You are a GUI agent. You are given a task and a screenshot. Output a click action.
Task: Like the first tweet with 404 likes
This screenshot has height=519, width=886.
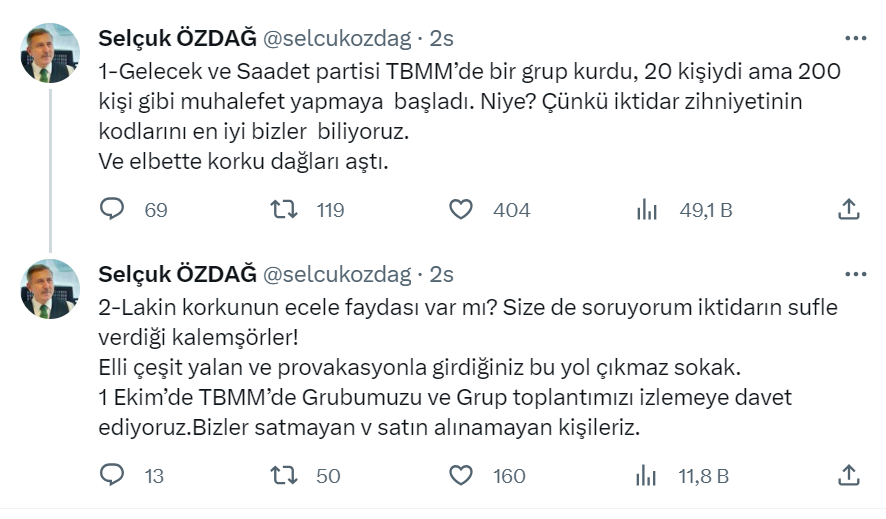461,209
